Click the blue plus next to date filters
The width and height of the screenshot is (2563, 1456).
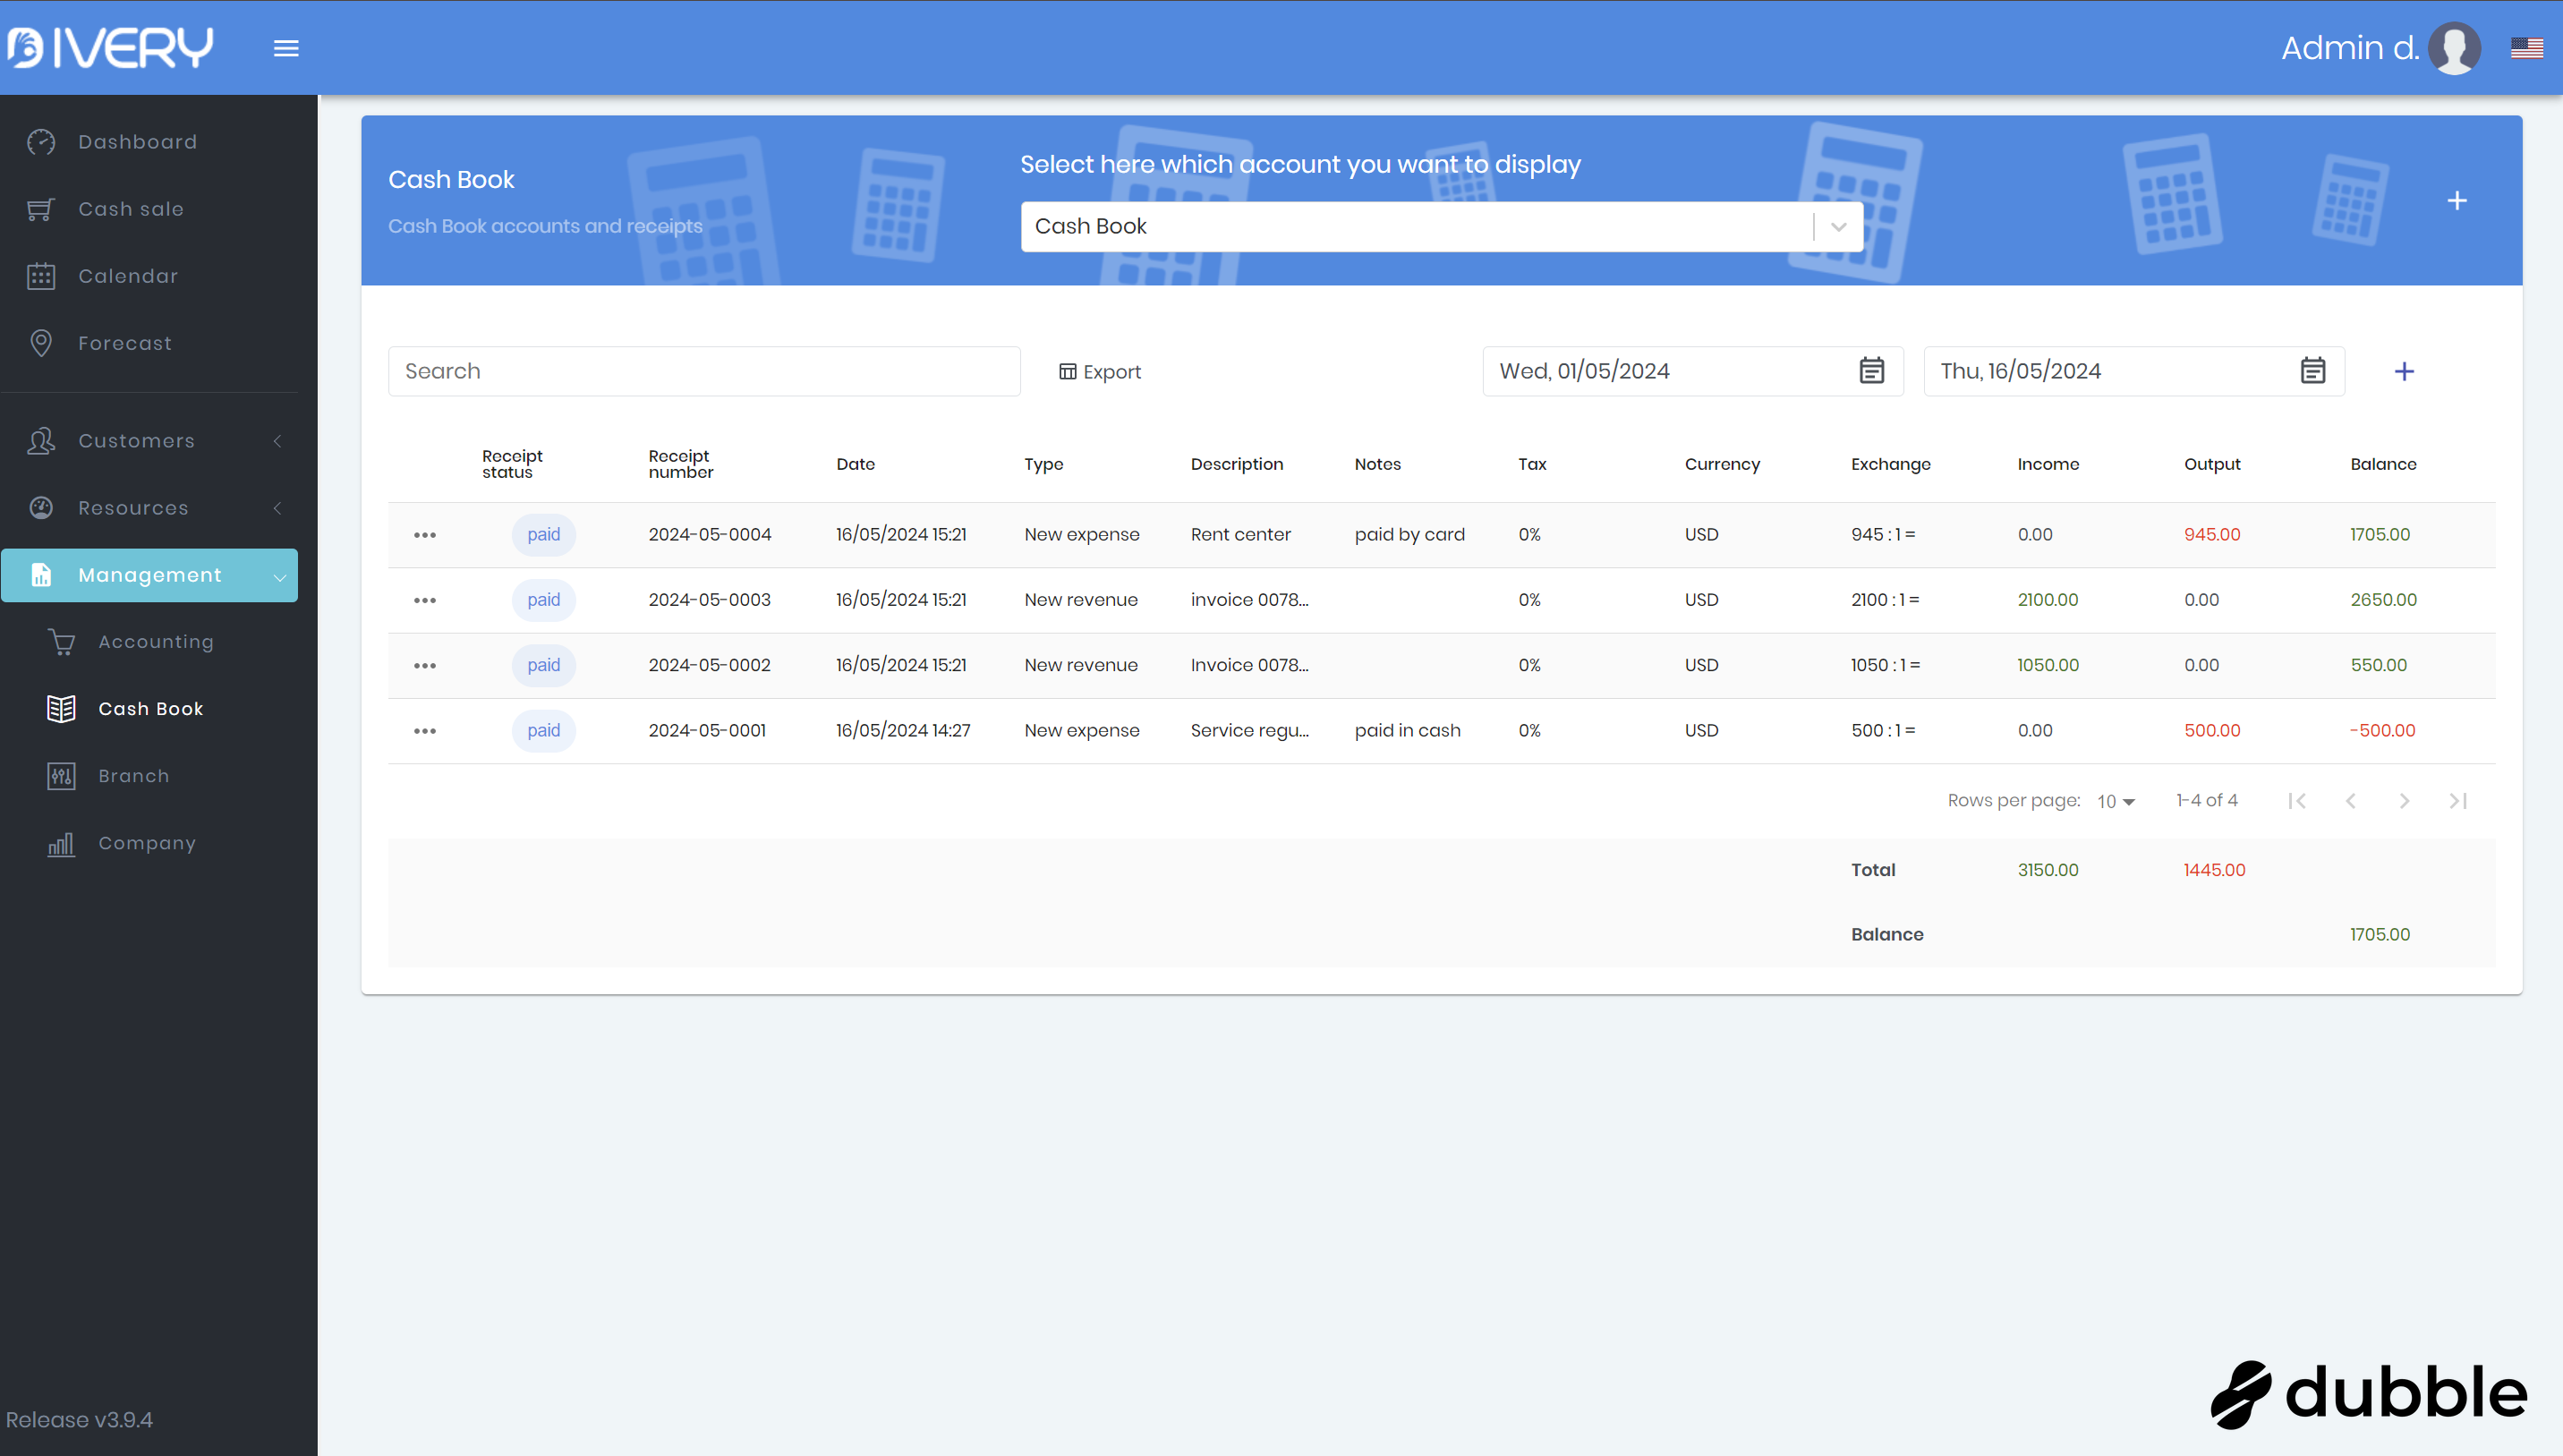(2404, 371)
